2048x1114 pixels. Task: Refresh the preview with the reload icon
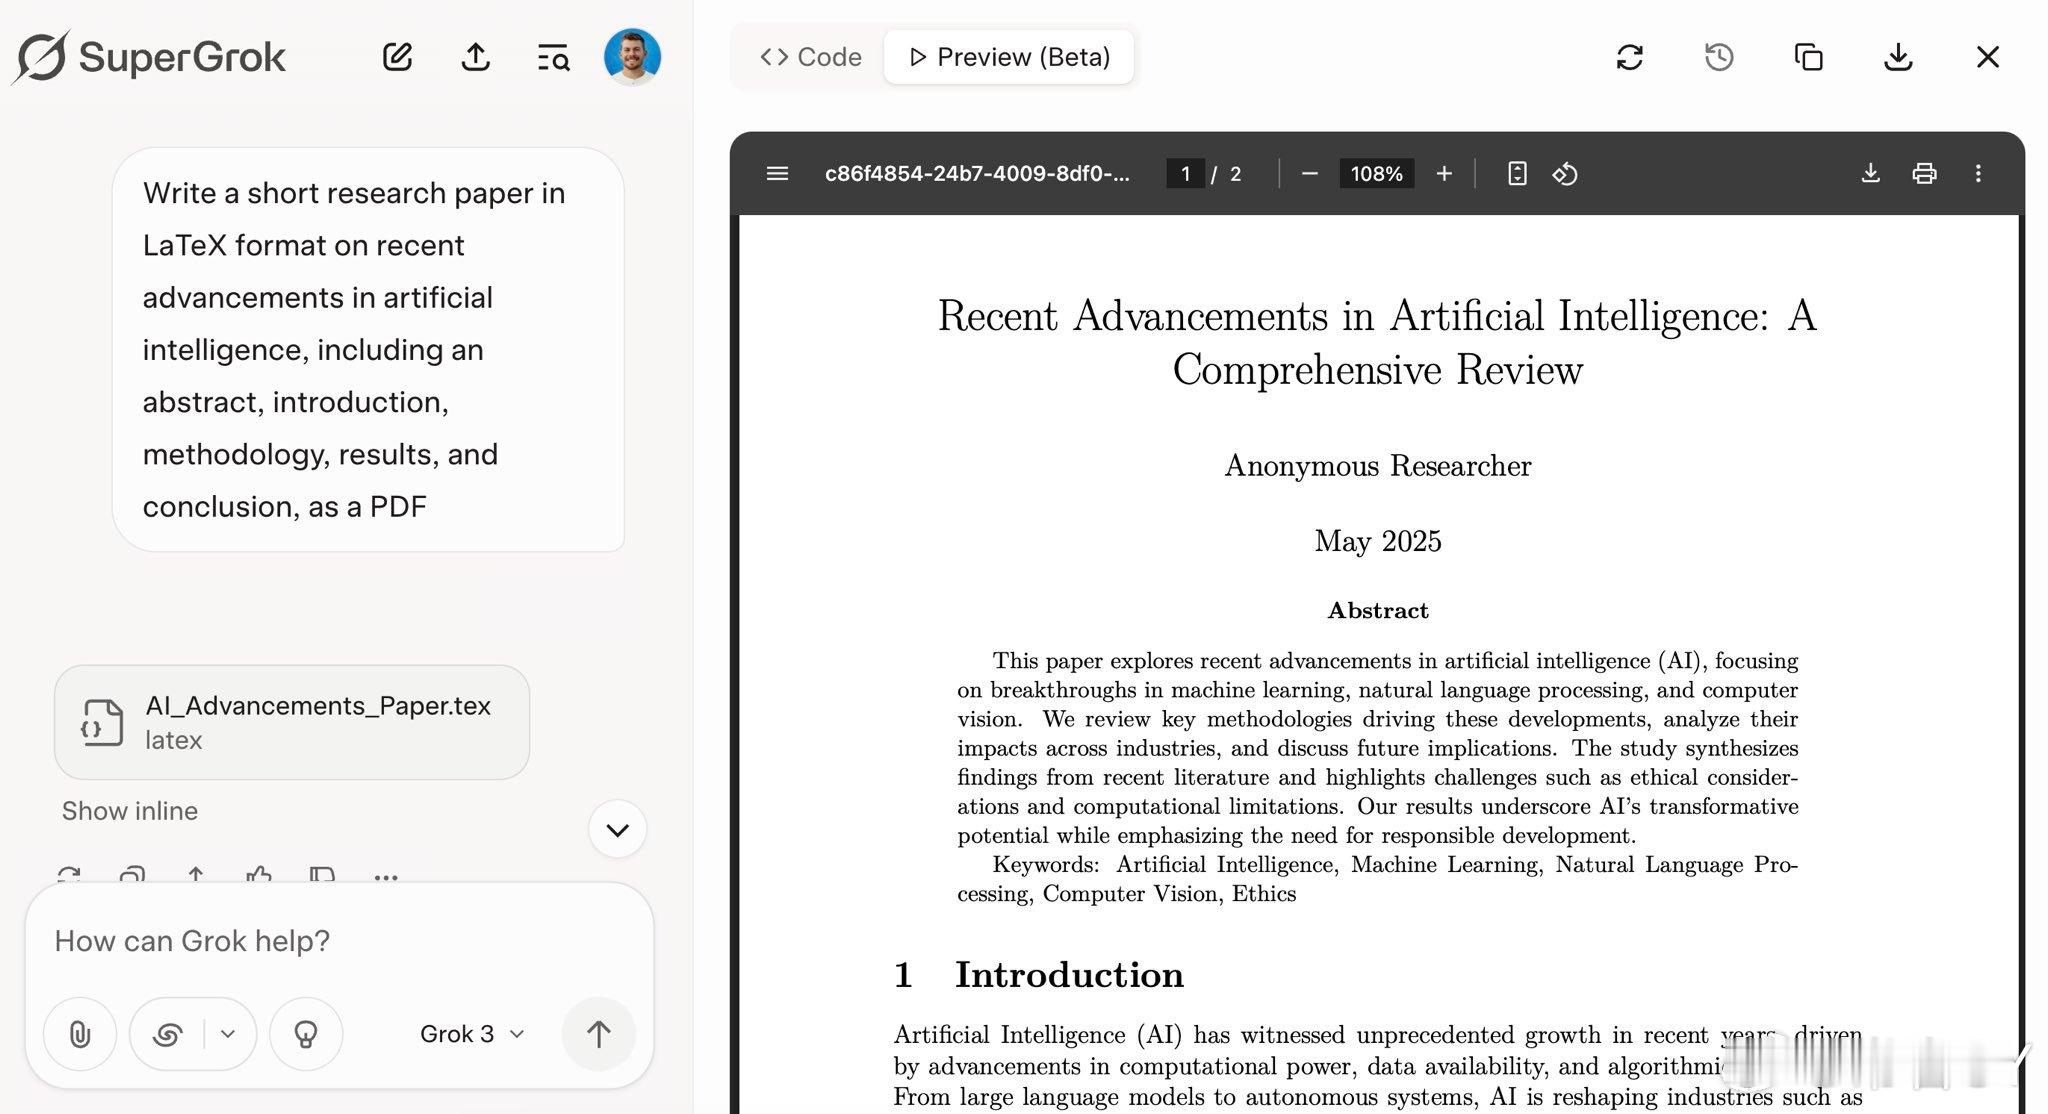click(x=1630, y=57)
